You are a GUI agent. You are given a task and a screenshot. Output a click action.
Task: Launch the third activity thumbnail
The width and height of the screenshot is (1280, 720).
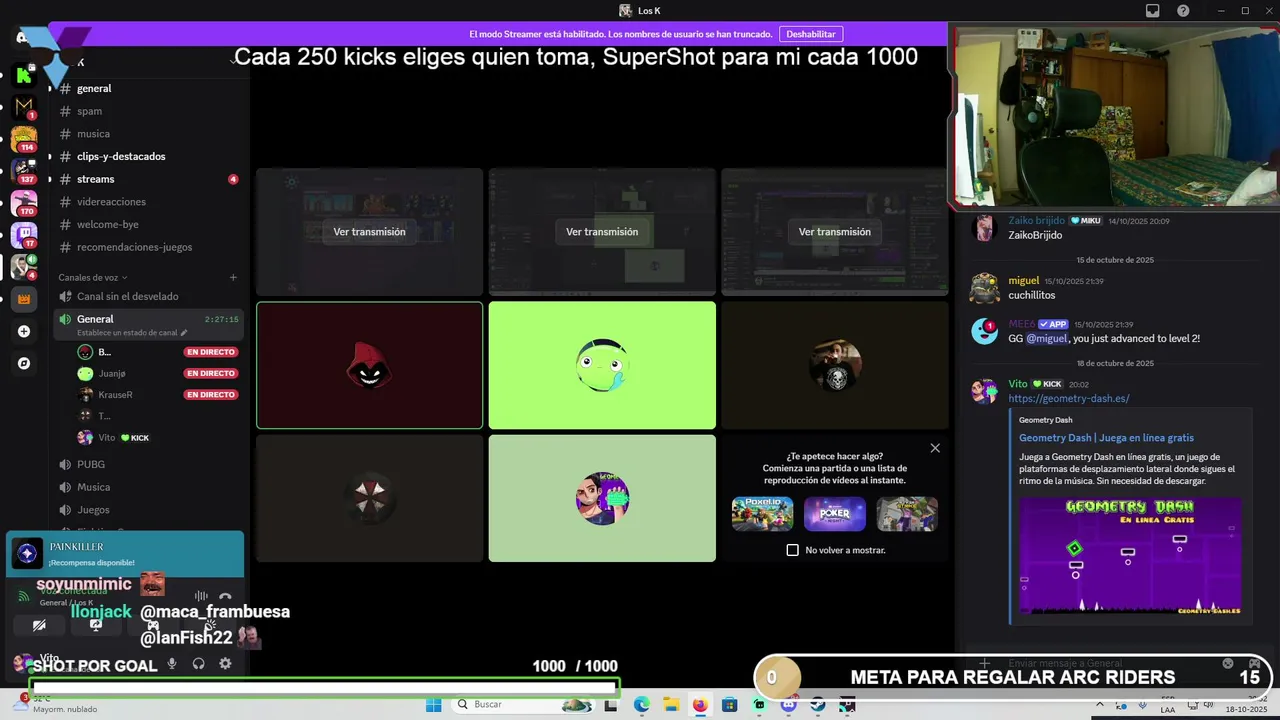point(907,514)
